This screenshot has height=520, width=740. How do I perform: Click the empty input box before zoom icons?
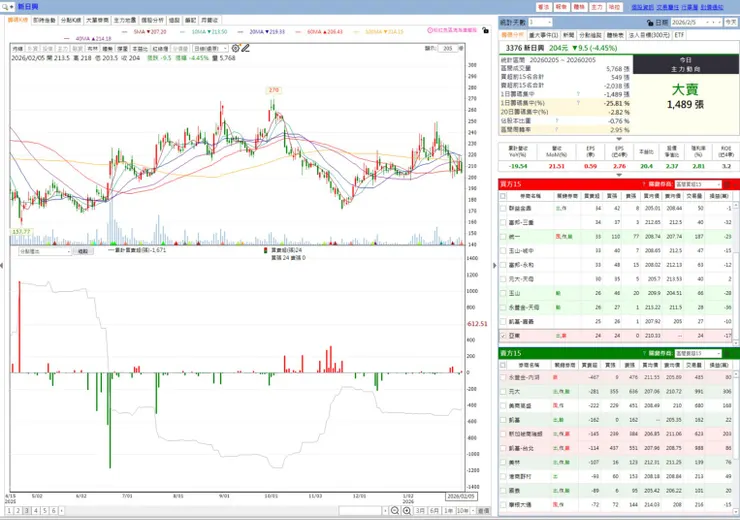(361, 511)
